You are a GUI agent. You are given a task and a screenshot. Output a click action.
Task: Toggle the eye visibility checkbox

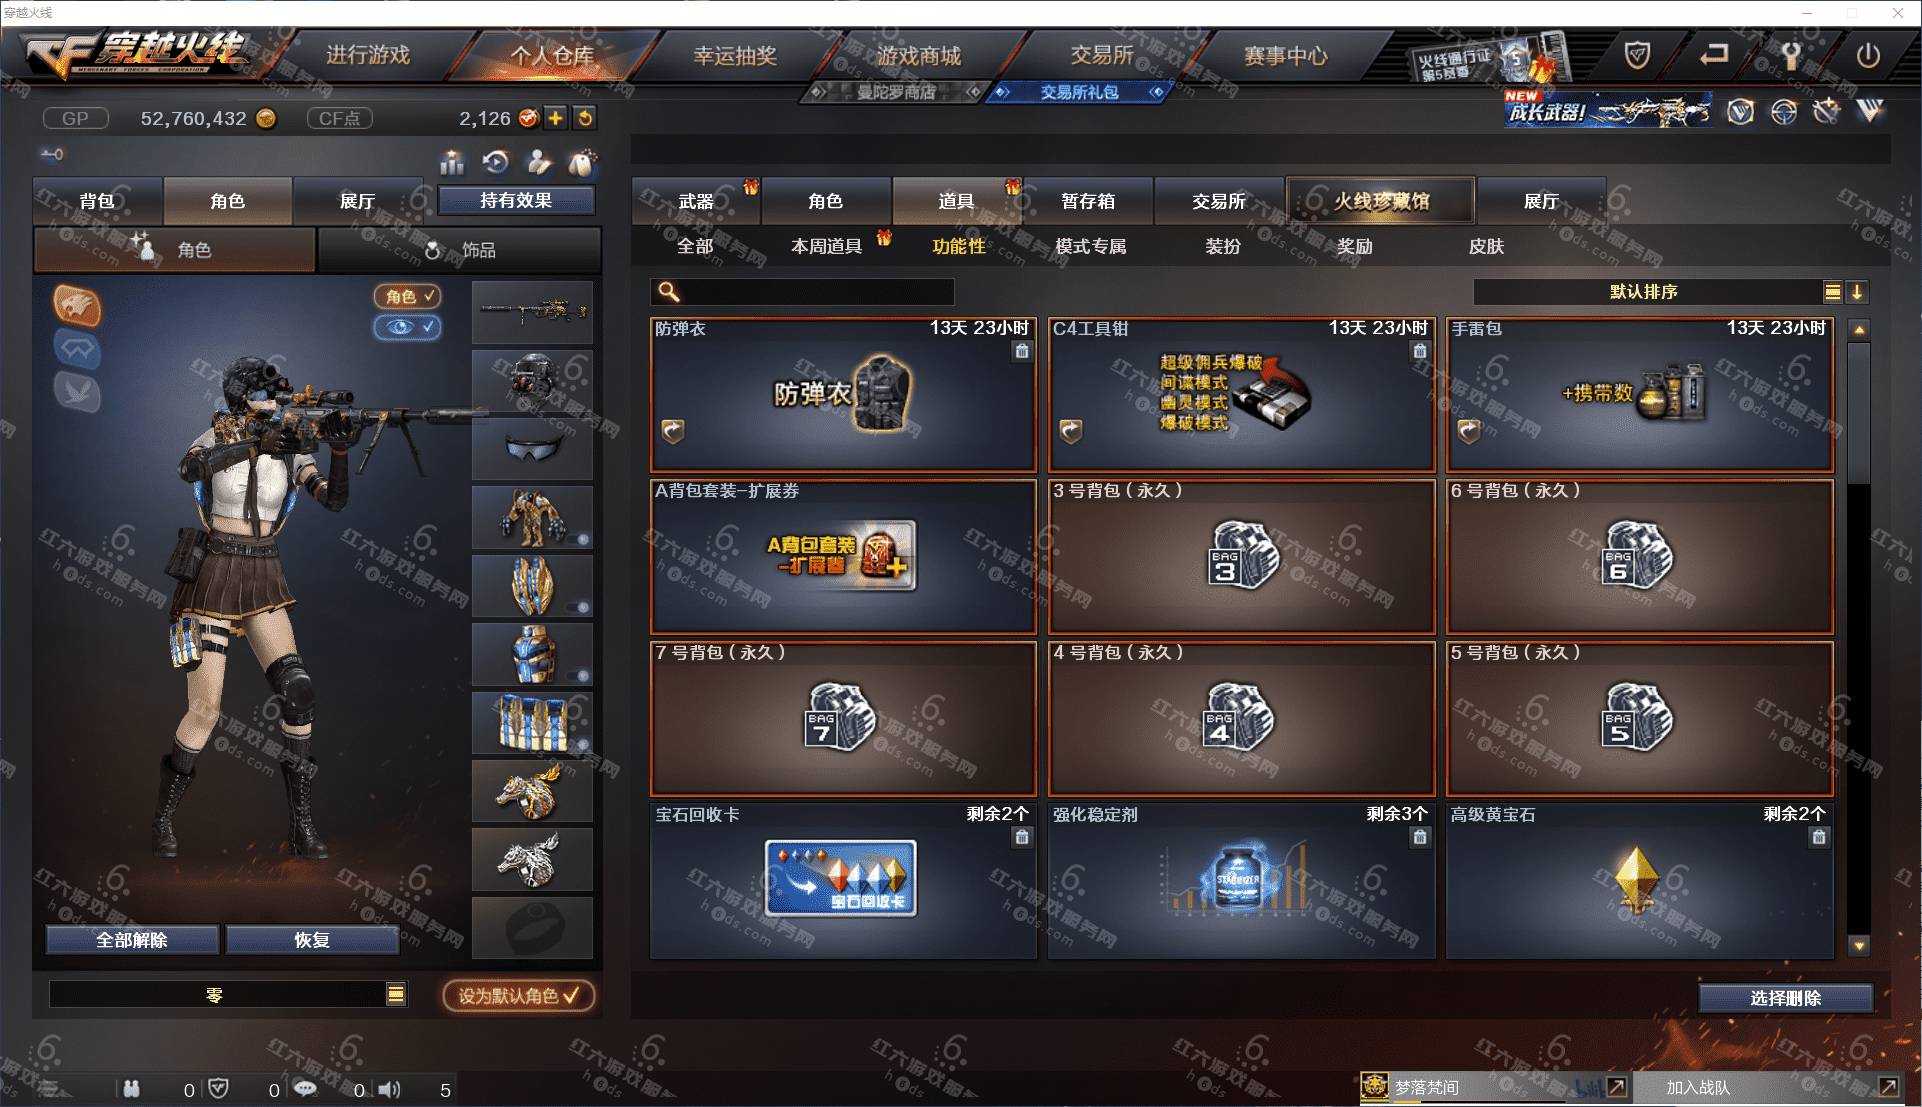pyautogui.click(x=408, y=327)
